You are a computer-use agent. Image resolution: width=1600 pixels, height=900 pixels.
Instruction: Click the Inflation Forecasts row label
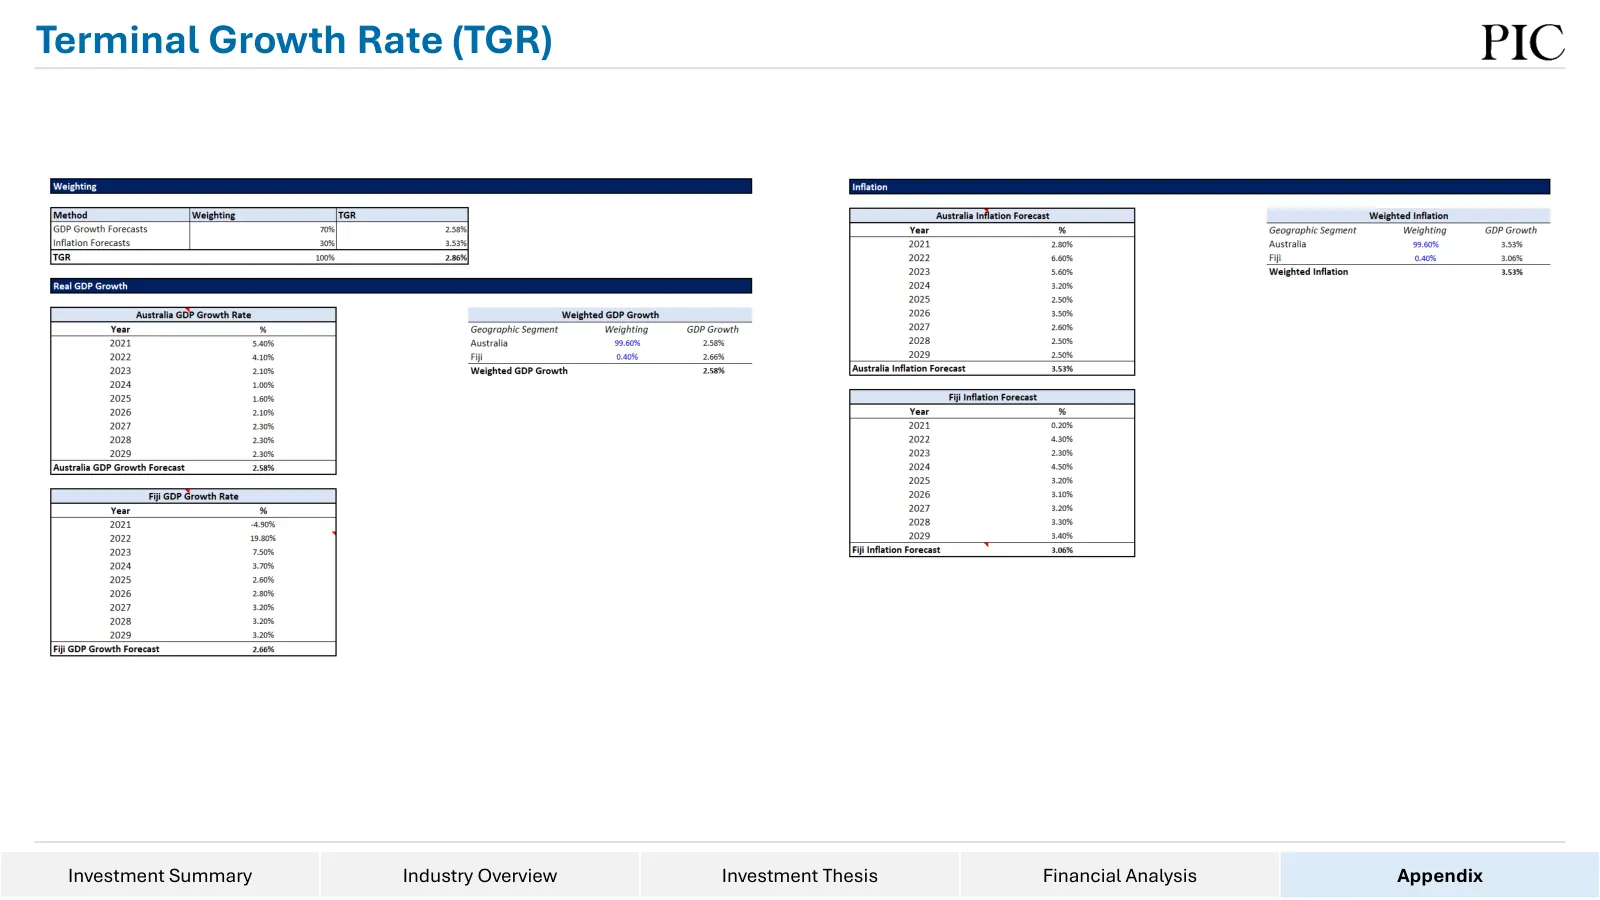pyautogui.click(x=91, y=243)
